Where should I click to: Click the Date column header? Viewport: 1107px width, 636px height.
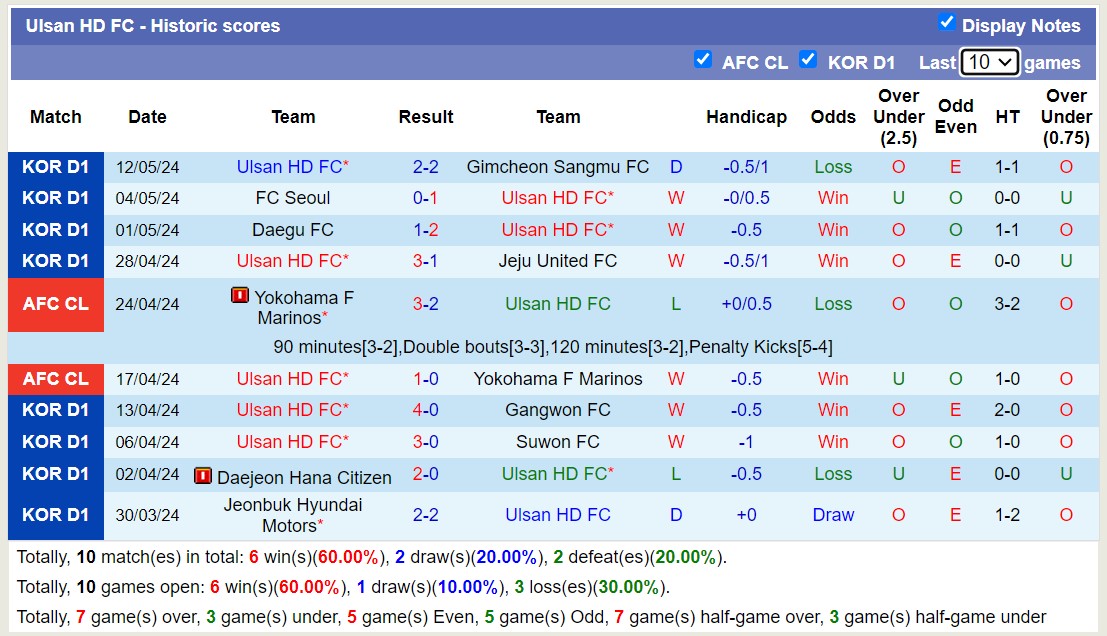click(147, 117)
